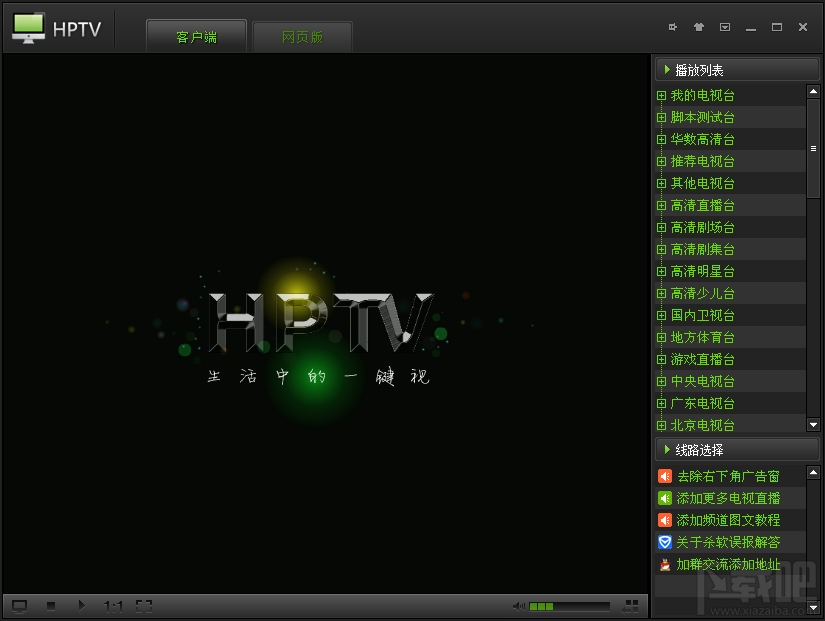
Task: Collapse the 线路选择 panel header
Action: tap(737, 450)
